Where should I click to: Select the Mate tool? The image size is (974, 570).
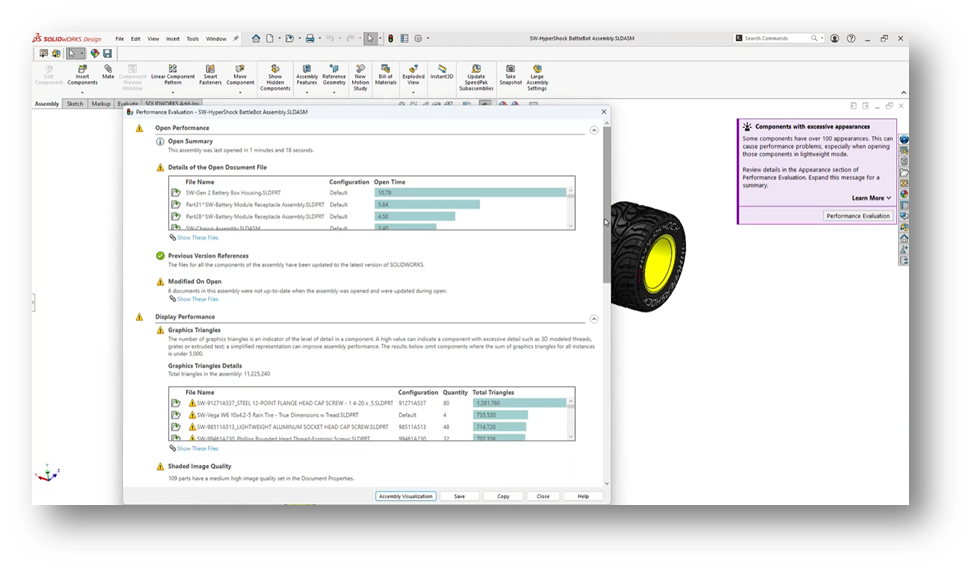pyautogui.click(x=108, y=72)
